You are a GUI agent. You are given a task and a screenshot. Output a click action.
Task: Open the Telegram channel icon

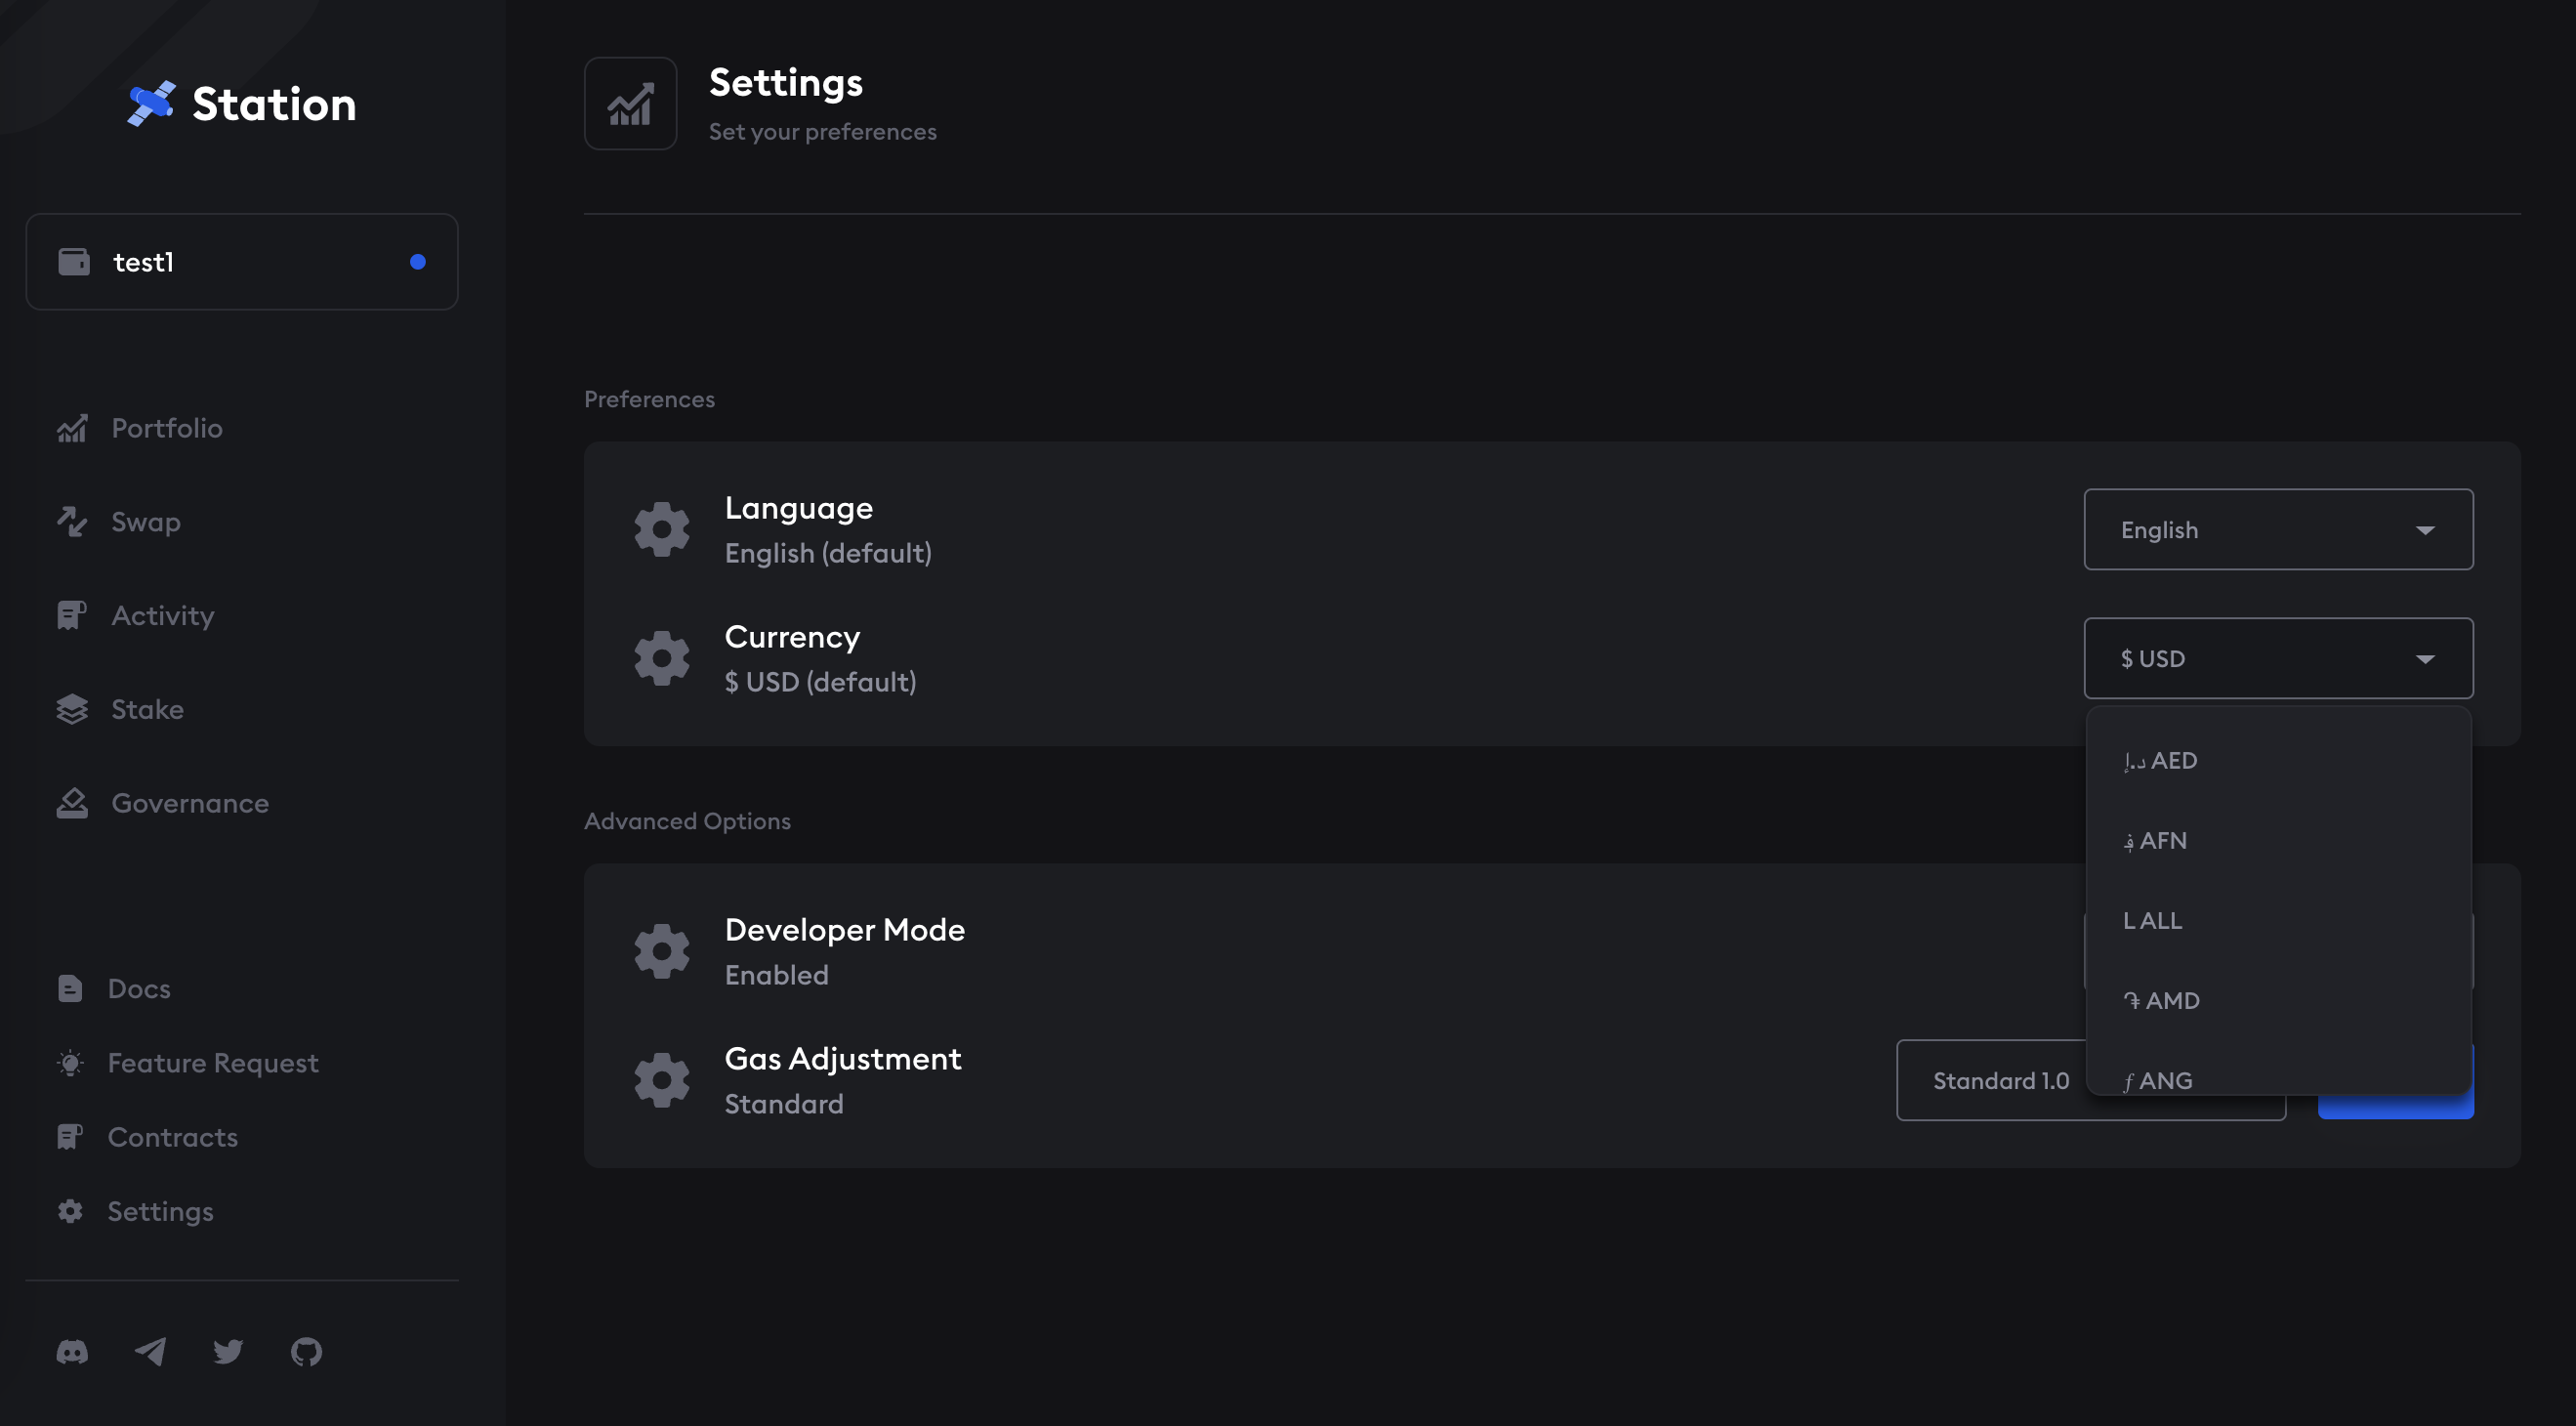click(150, 1352)
